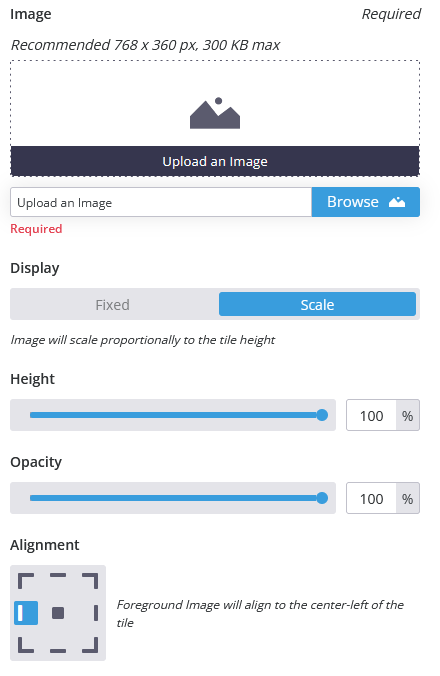Select the center-right alignment icon
The height and width of the screenshot is (676, 440).
96,613
